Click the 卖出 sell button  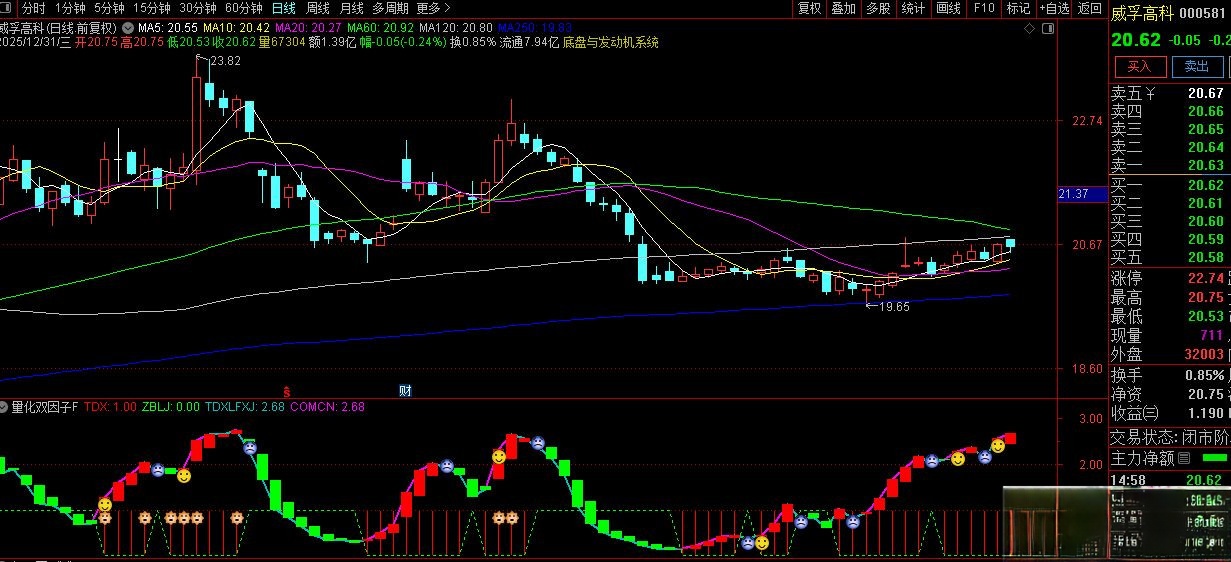1196,66
